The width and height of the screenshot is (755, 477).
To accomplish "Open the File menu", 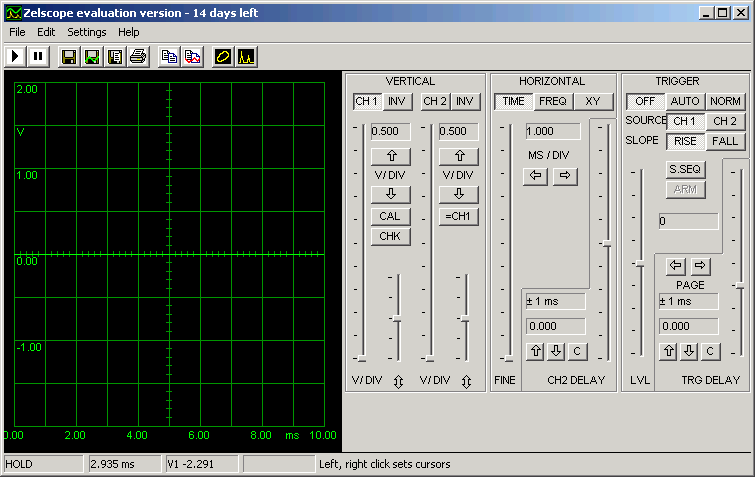I will pos(17,32).
